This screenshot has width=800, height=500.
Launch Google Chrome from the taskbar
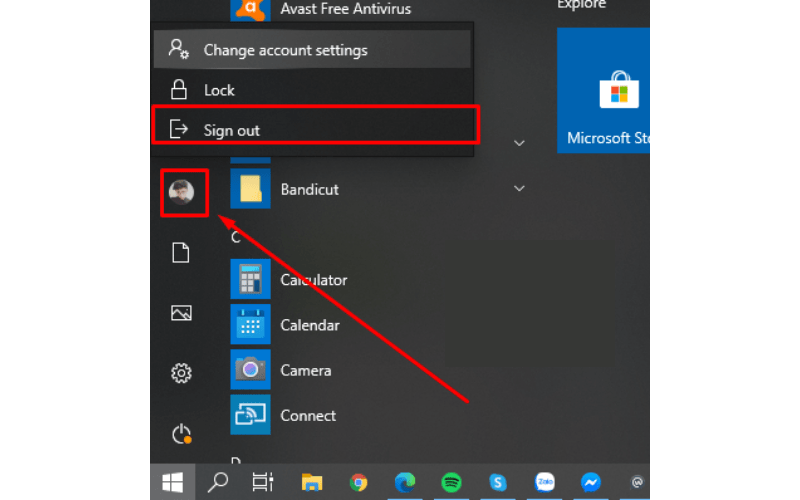pyautogui.click(x=358, y=482)
